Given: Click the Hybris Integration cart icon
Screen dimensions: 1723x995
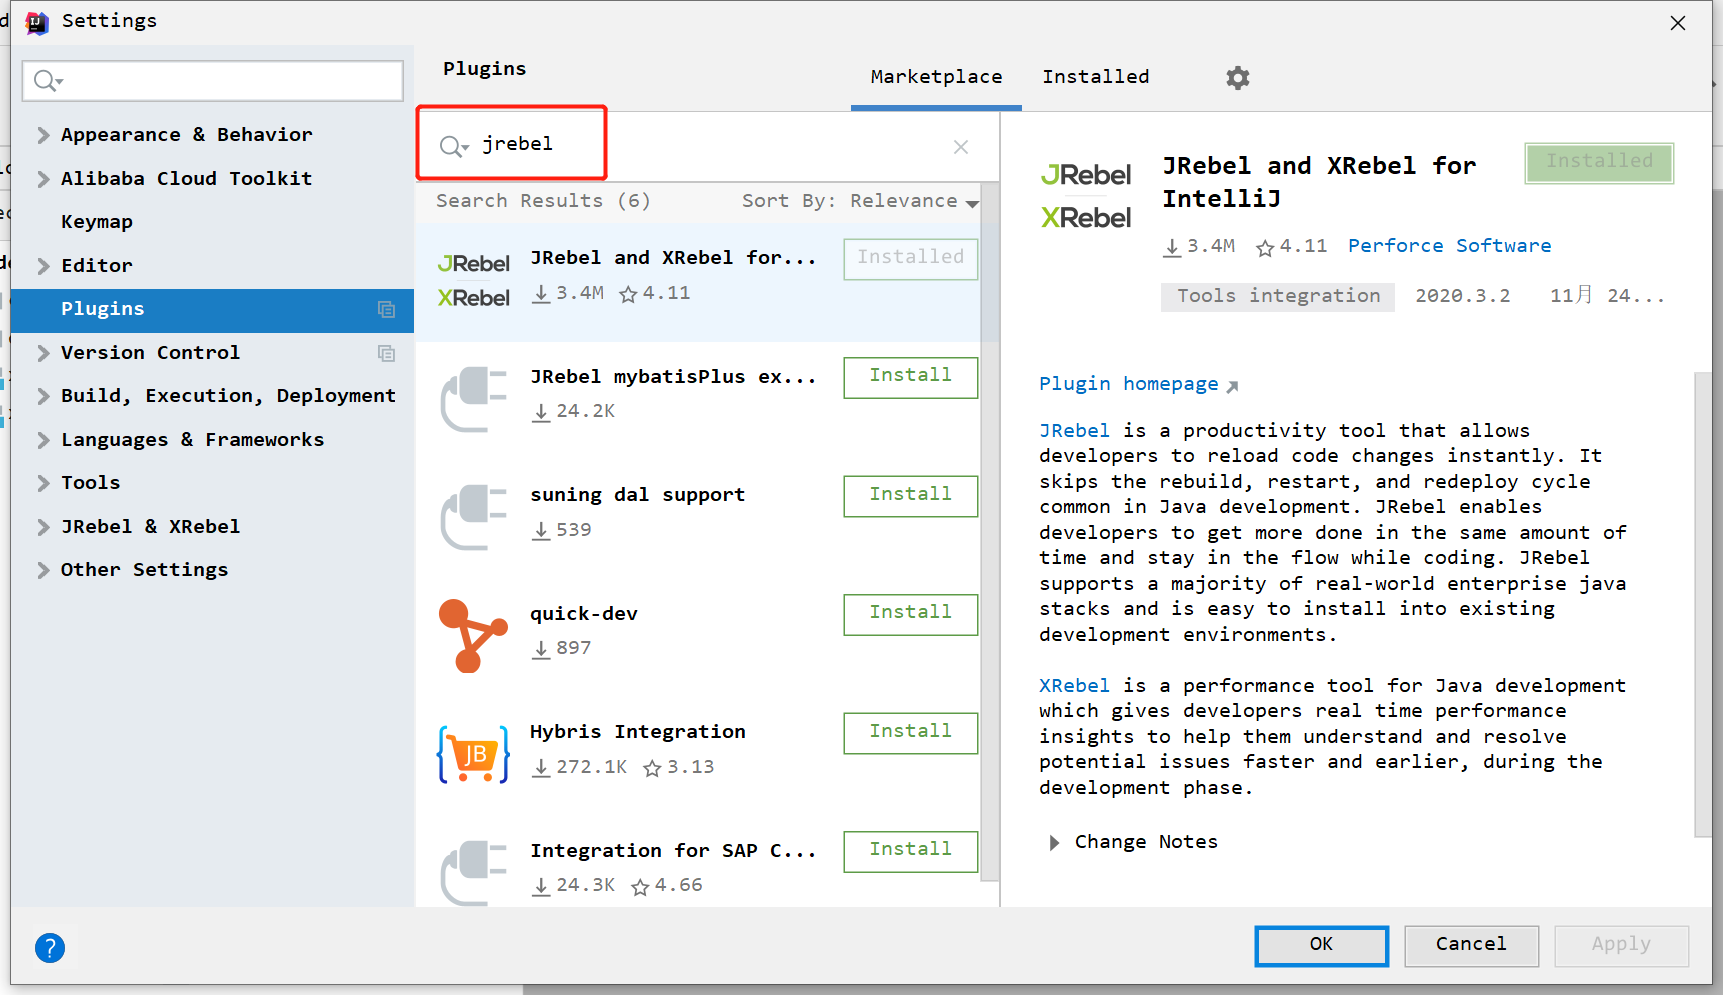Looking at the screenshot, I should (x=473, y=754).
